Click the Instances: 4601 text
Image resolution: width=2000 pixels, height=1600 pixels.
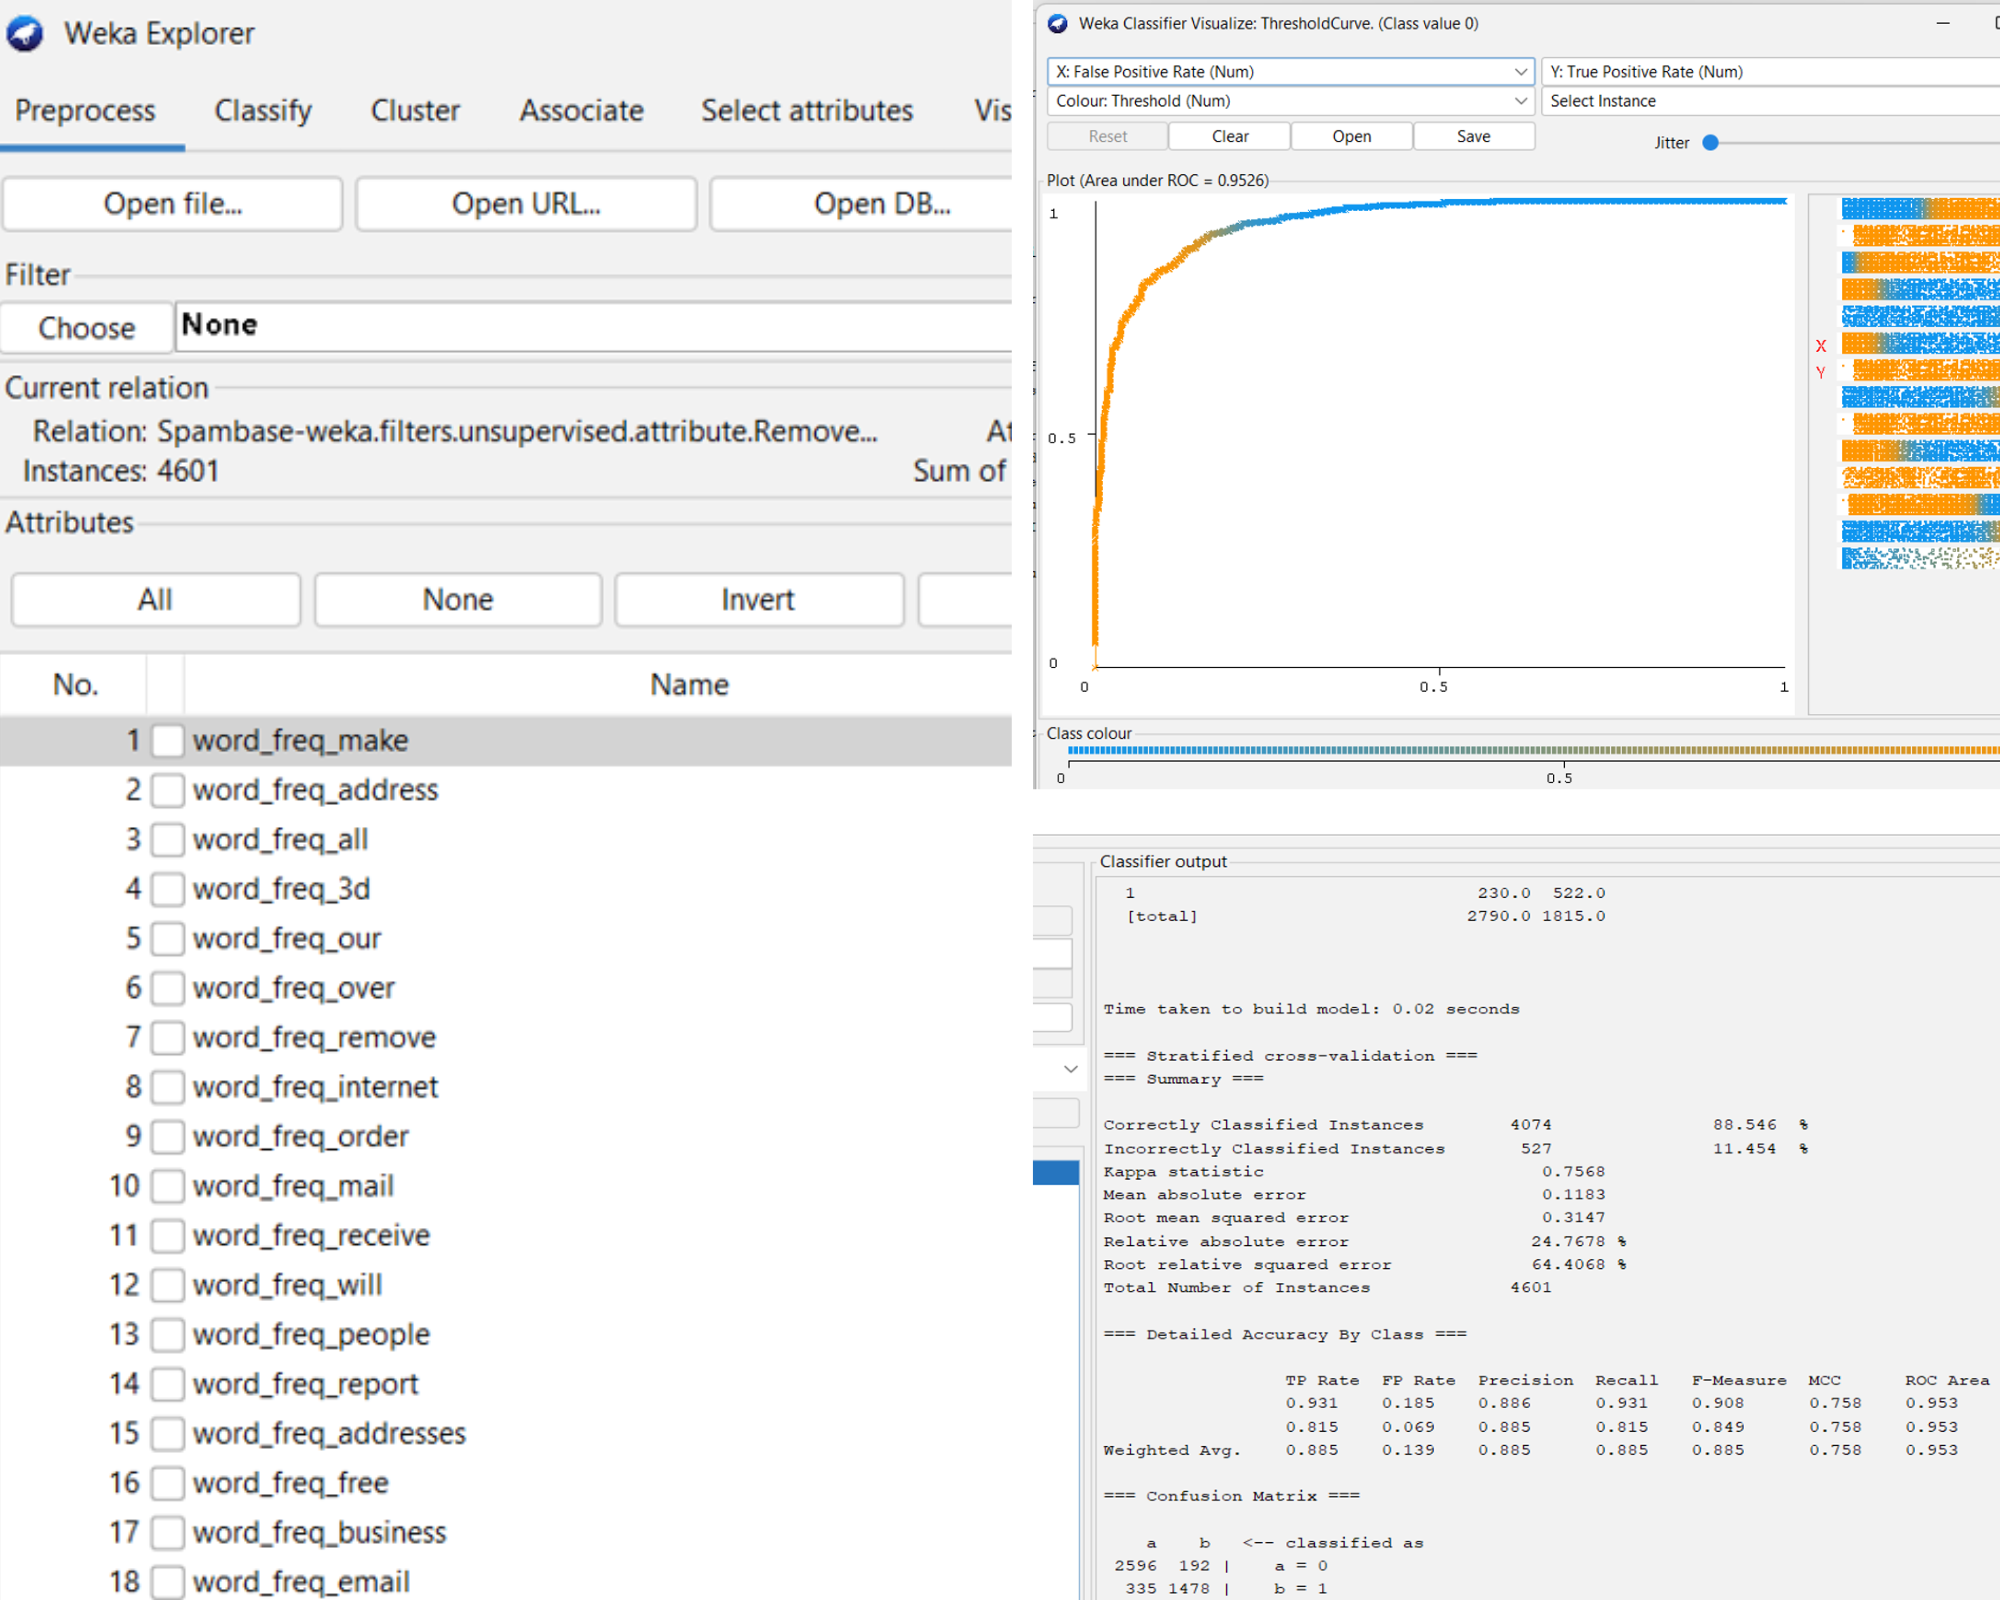tap(121, 471)
